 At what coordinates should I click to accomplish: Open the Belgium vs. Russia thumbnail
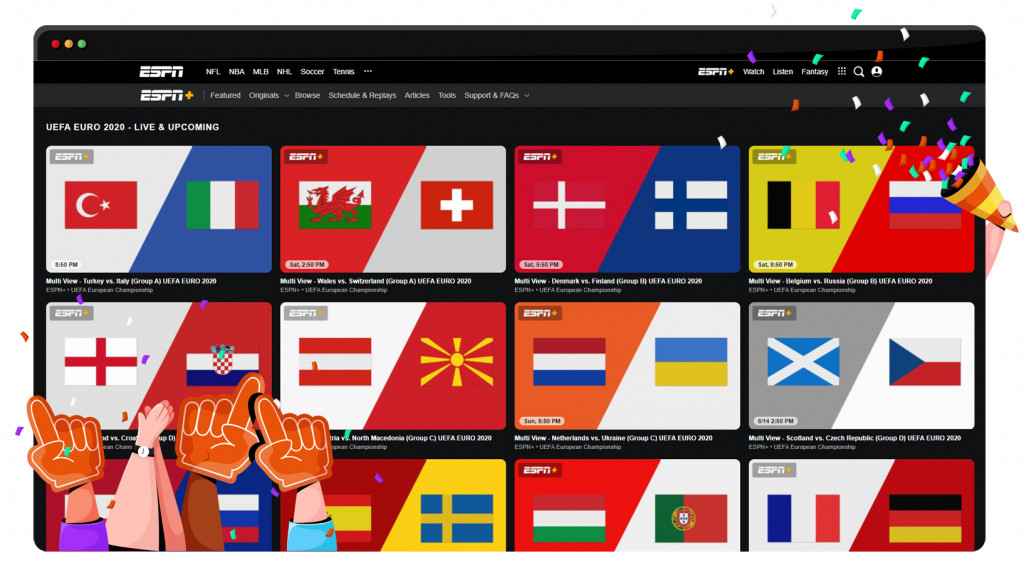[x=861, y=209]
